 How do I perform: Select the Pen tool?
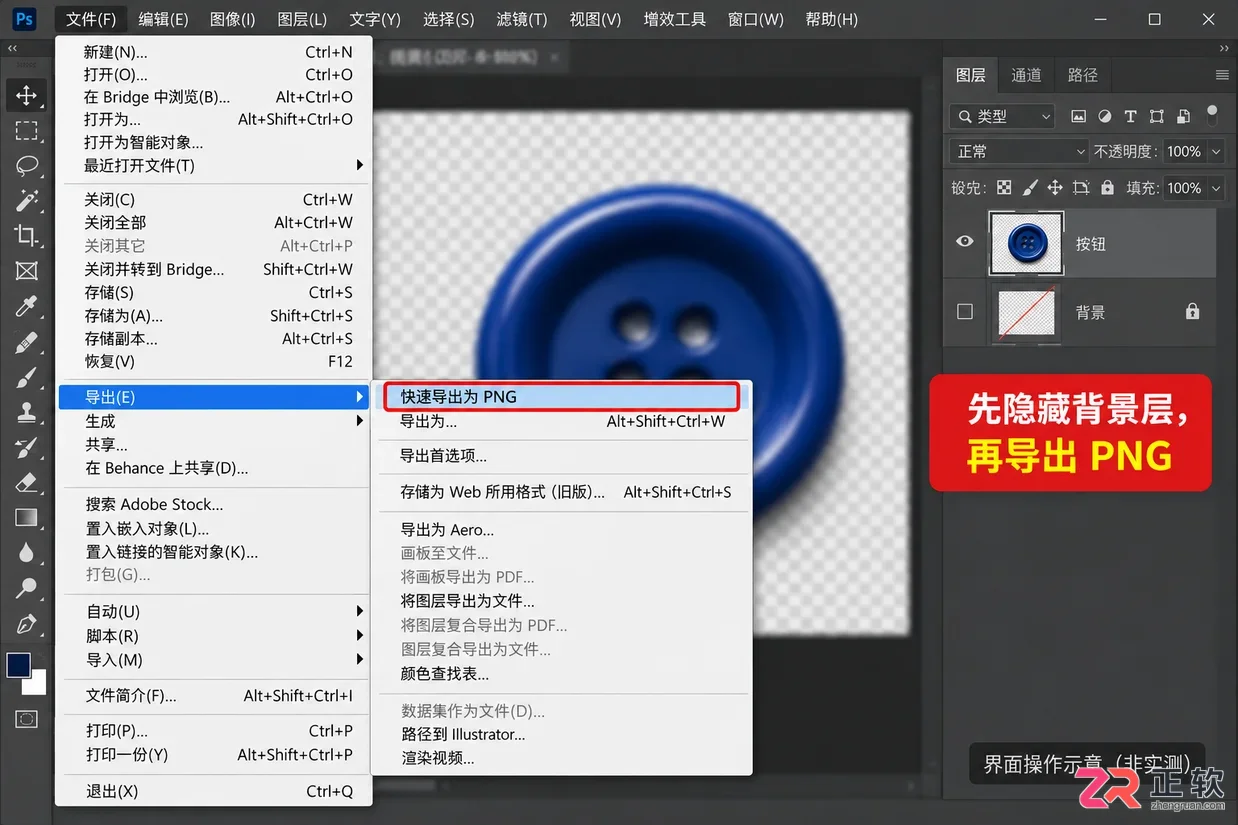point(26,624)
